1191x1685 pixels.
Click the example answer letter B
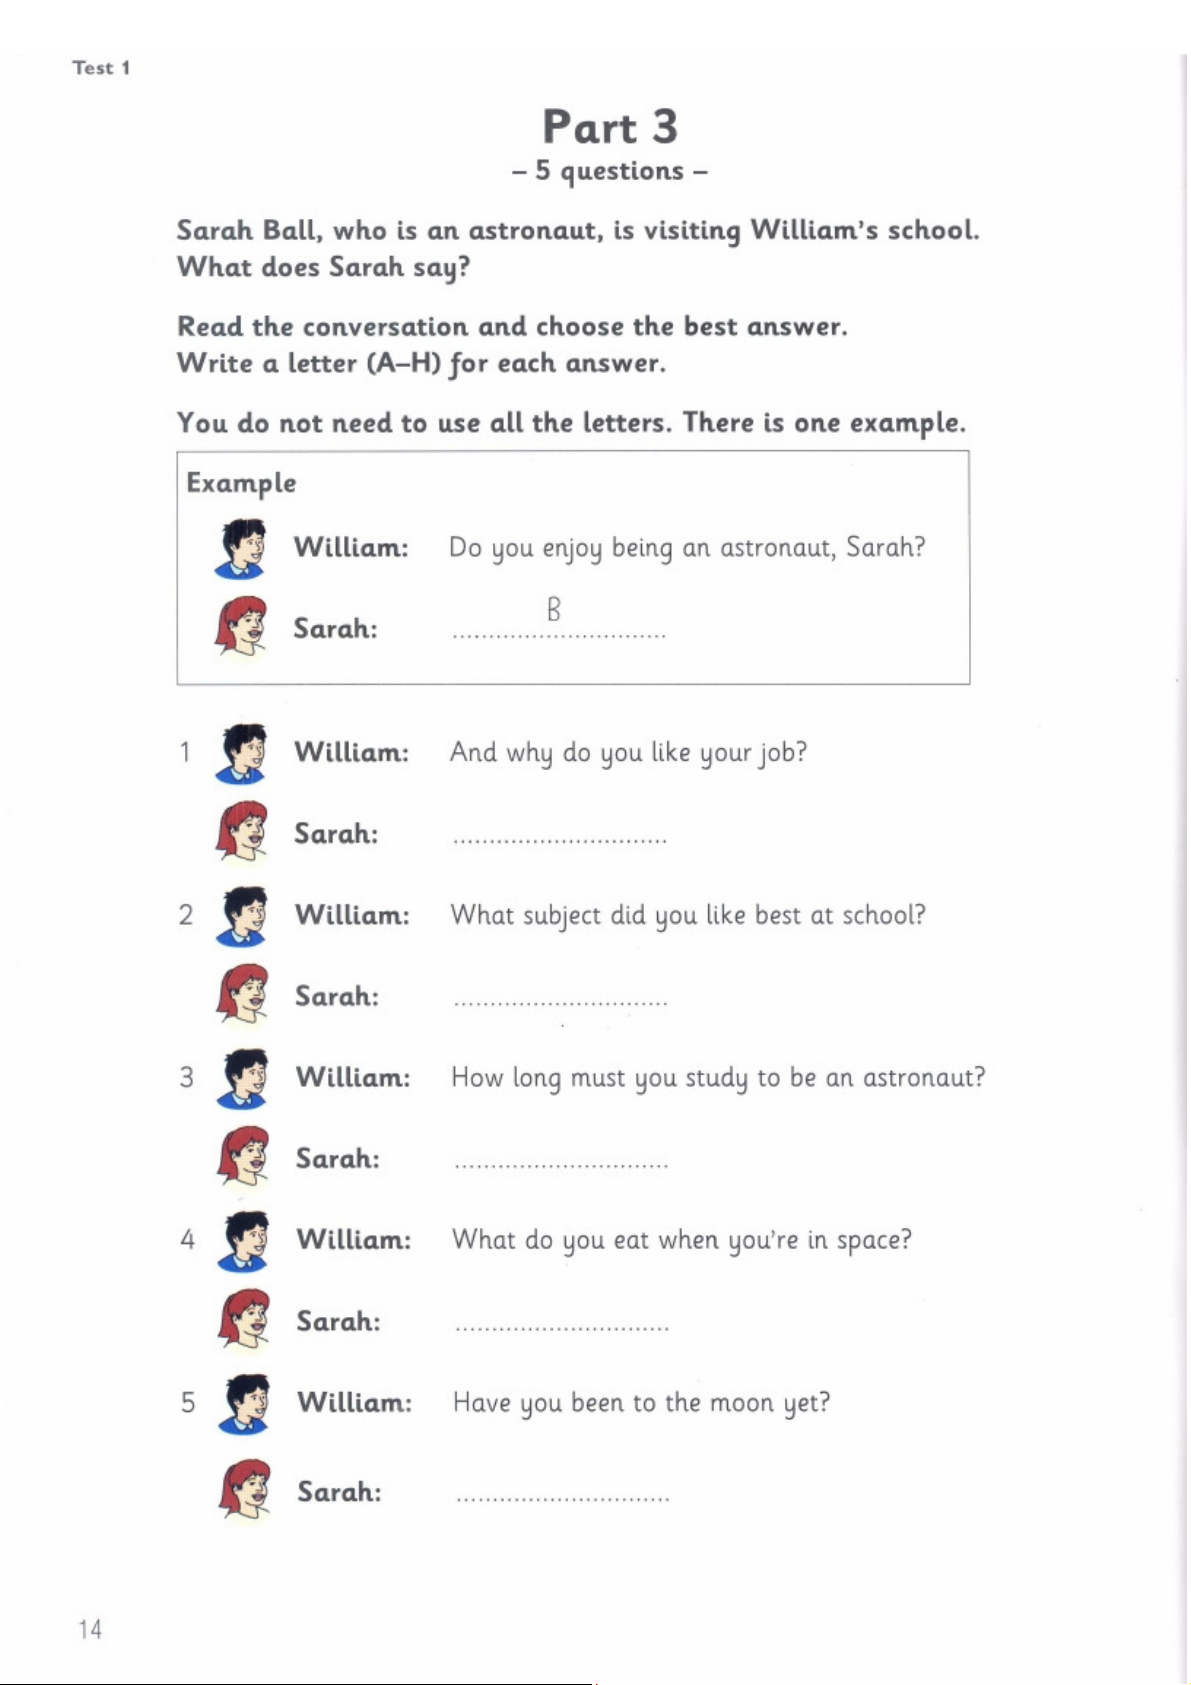[554, 609]
